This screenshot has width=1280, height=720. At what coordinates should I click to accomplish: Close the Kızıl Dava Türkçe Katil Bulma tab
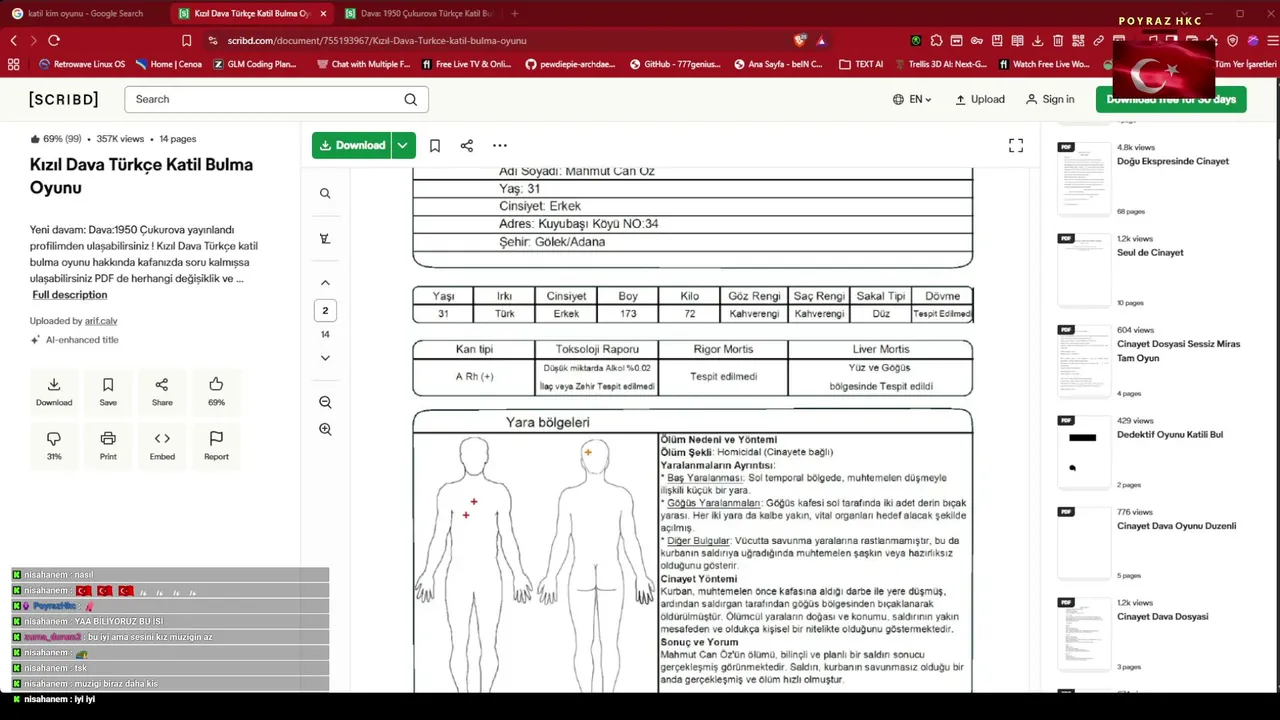pyautogui.click(x=323, y=13)
